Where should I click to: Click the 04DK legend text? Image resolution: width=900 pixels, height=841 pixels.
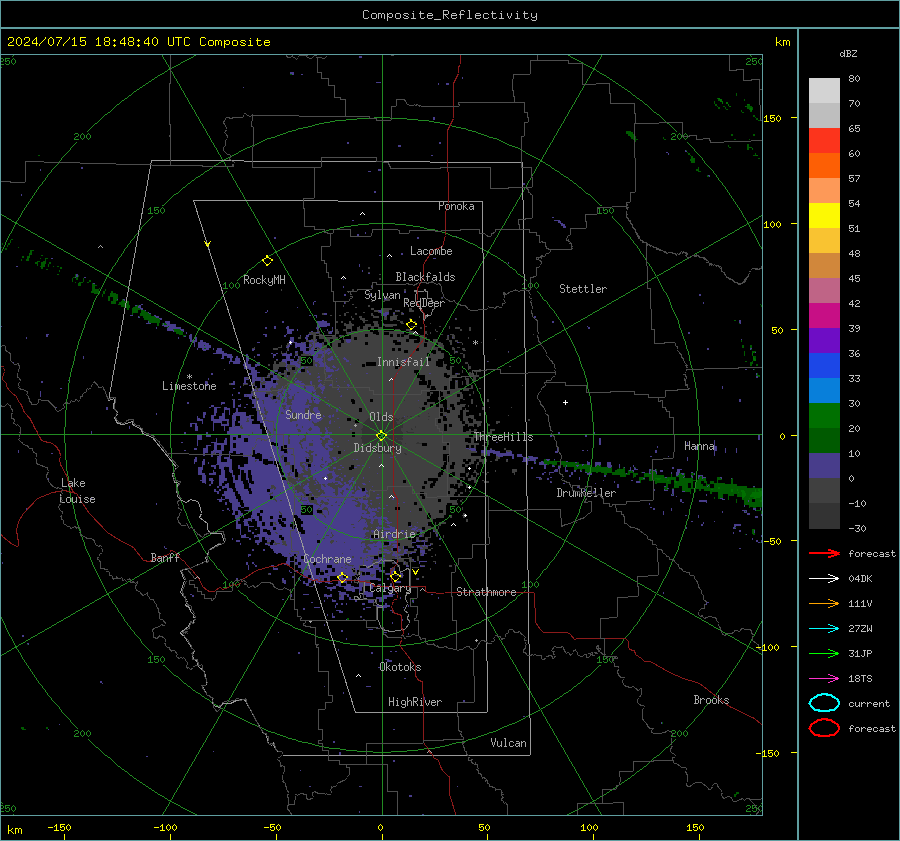point(860,579)
